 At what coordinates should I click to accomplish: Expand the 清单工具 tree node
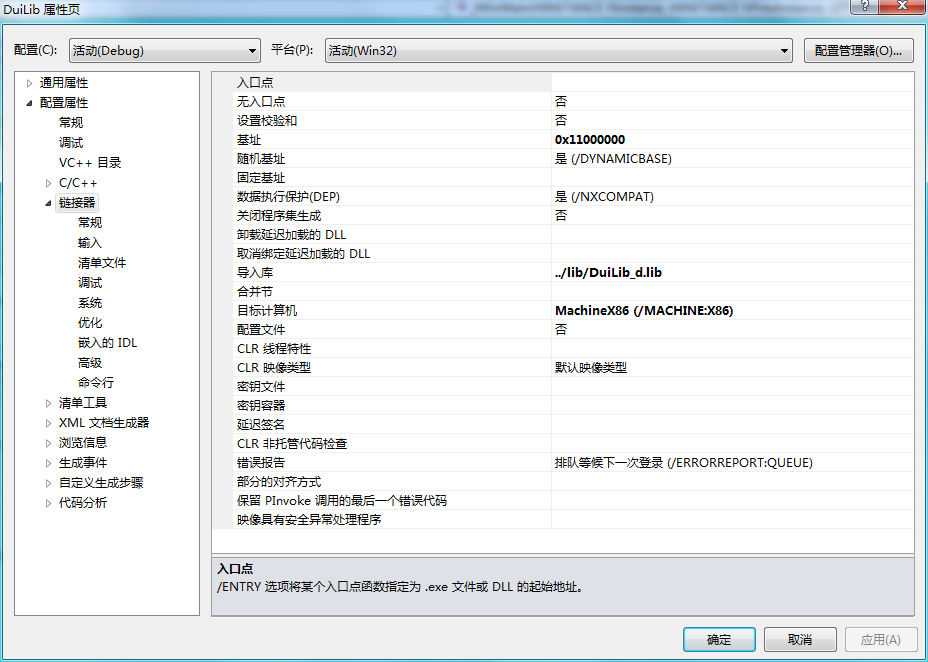click(49, 403)
